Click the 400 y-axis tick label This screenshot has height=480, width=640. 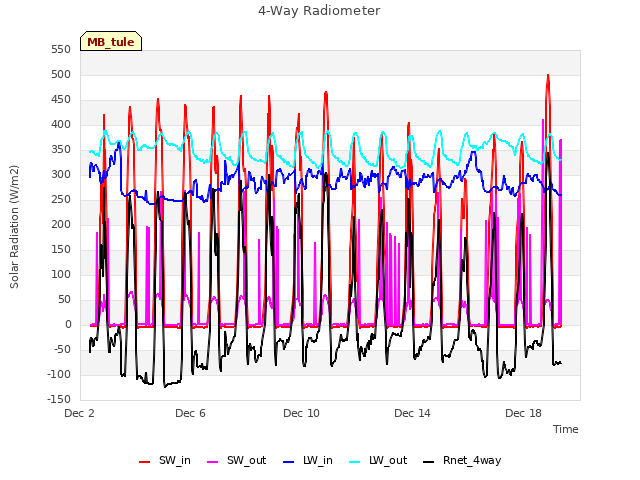[x=61, y=124]
